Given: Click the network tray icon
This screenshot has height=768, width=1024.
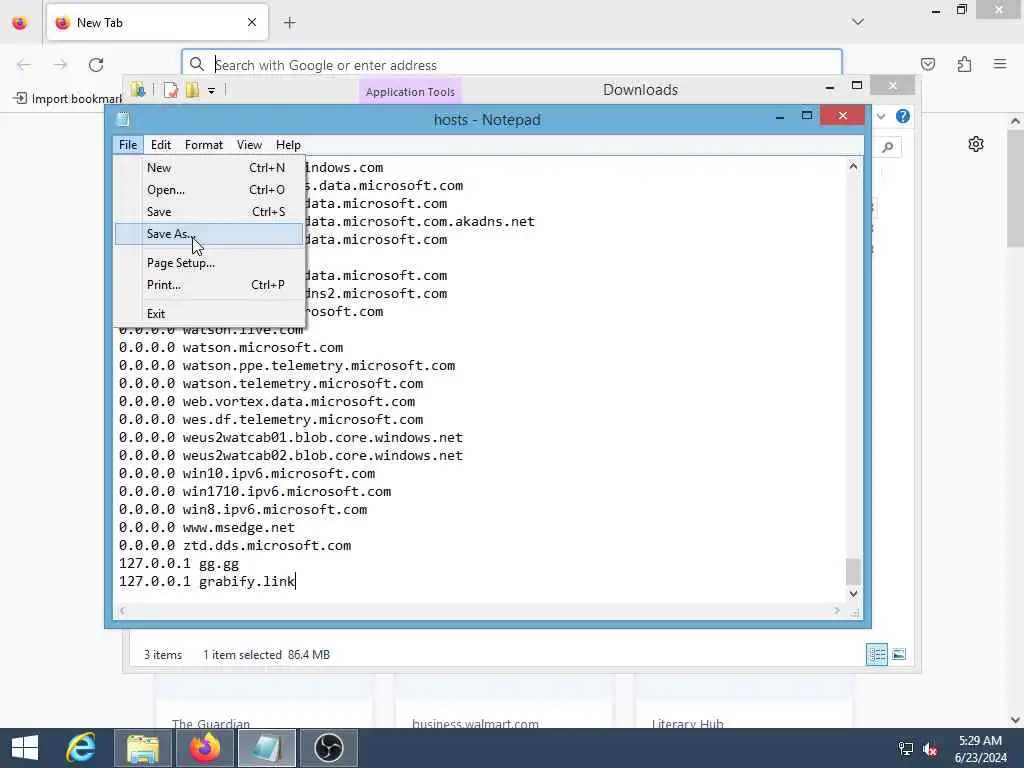Looking at the screenshot, I should coord(906,748).
